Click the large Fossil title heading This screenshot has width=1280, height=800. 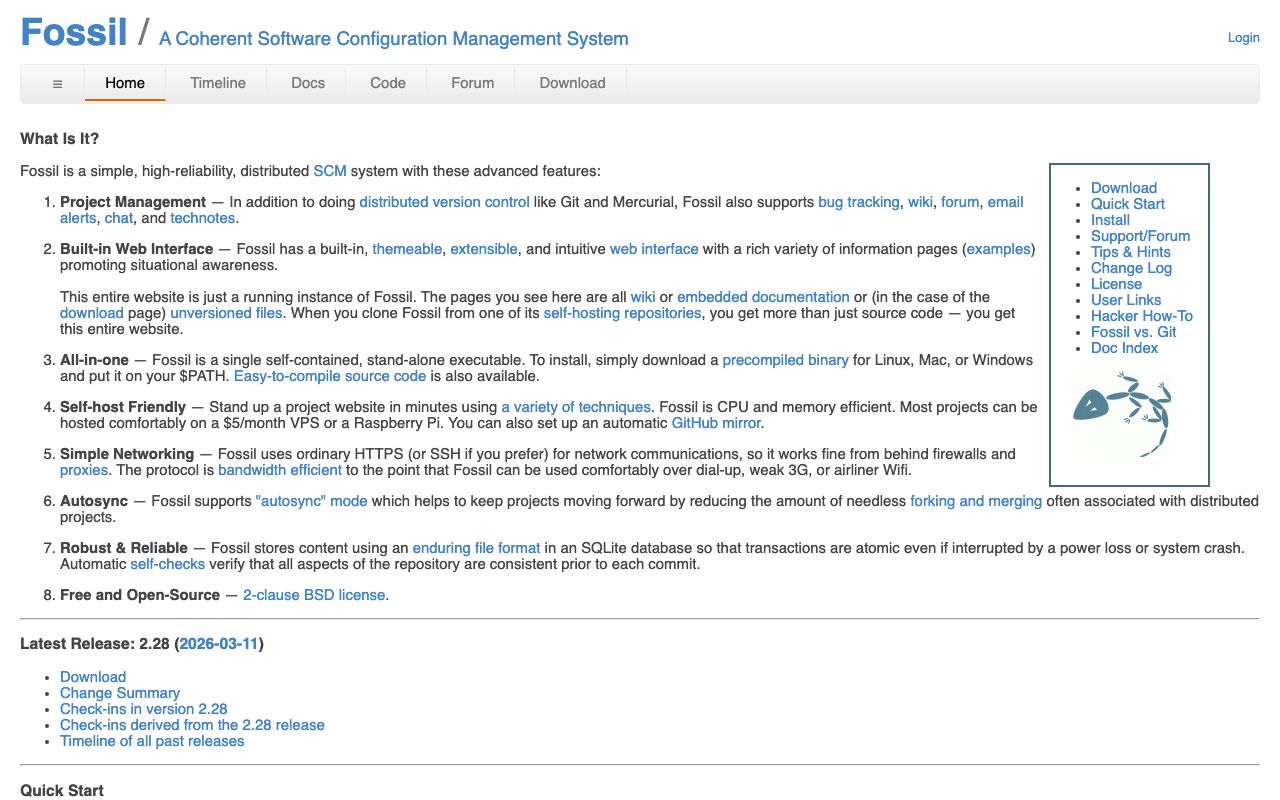pyautogui.click(x=74, y=32)
